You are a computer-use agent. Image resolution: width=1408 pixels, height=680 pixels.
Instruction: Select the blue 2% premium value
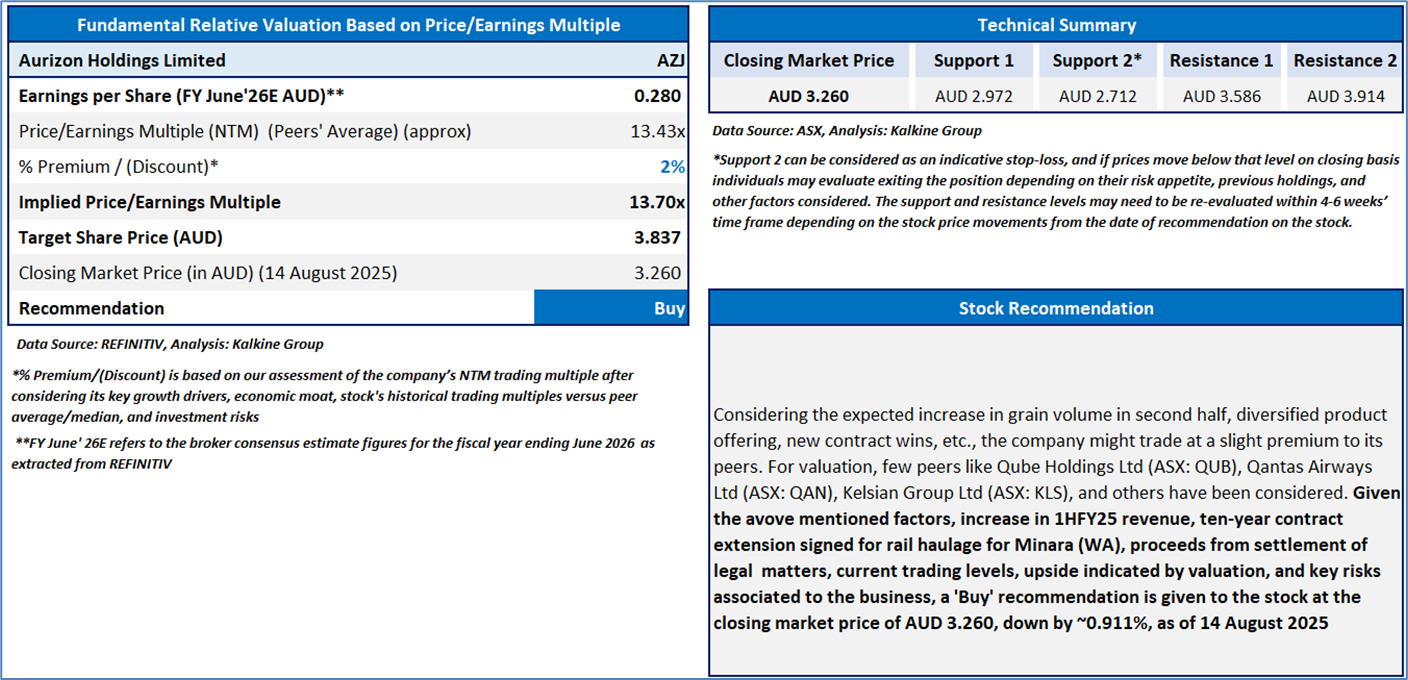(x=672, y=167)
